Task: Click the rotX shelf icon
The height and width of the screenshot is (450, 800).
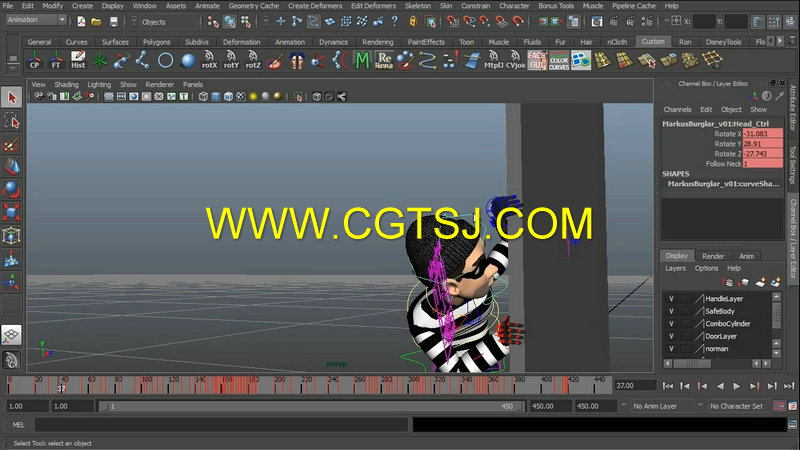Action: [209, 60]
